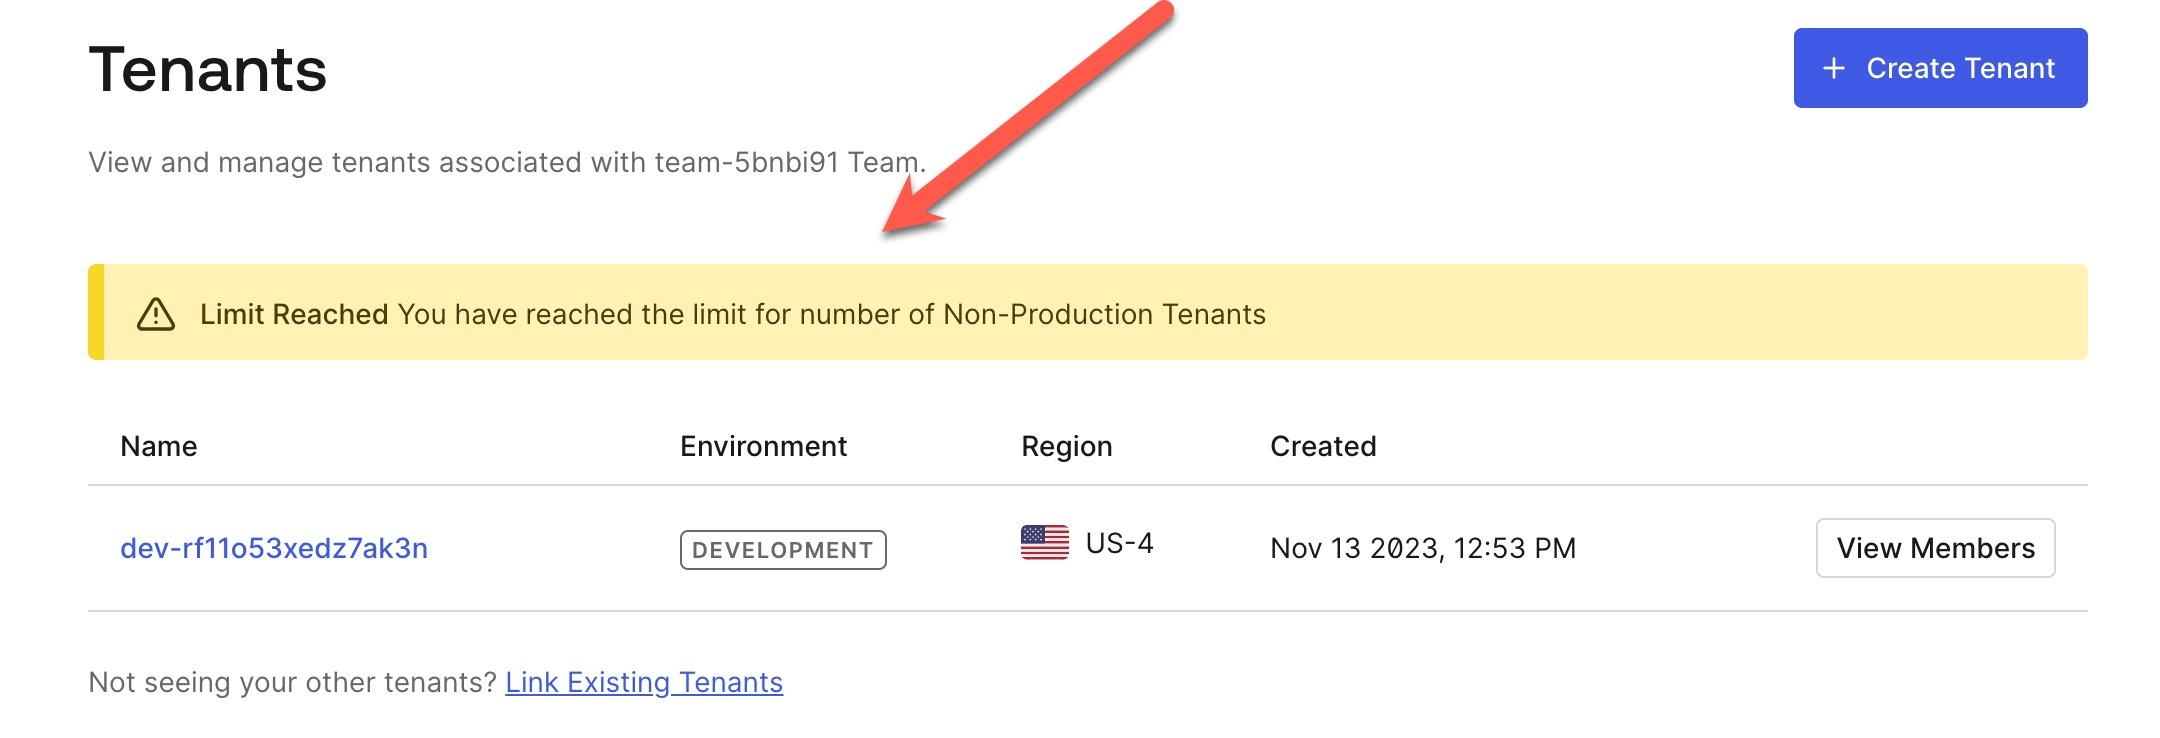Click the tenants description subtitle text

[x=507, y=162]
